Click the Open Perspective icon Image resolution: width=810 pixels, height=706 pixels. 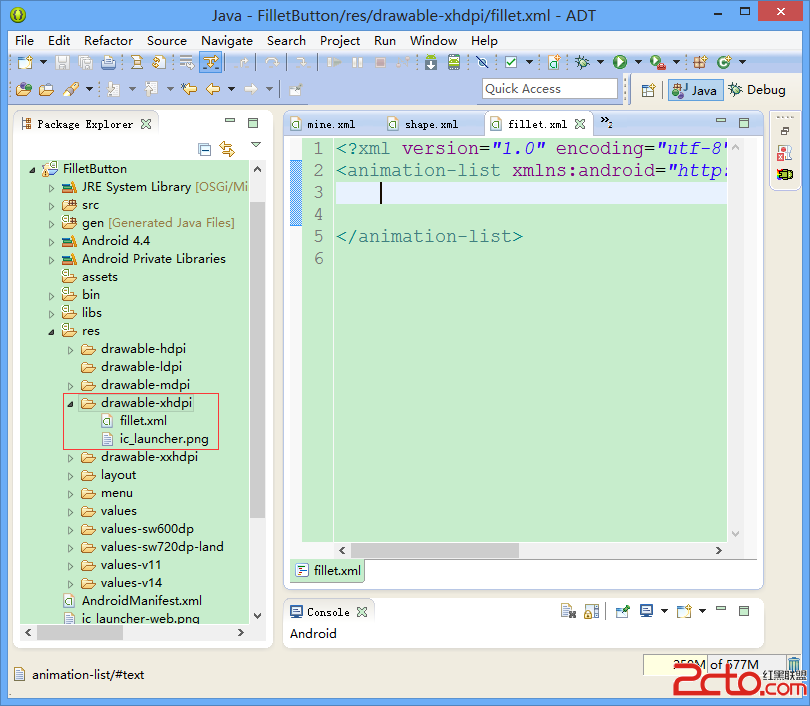[648, 90]
